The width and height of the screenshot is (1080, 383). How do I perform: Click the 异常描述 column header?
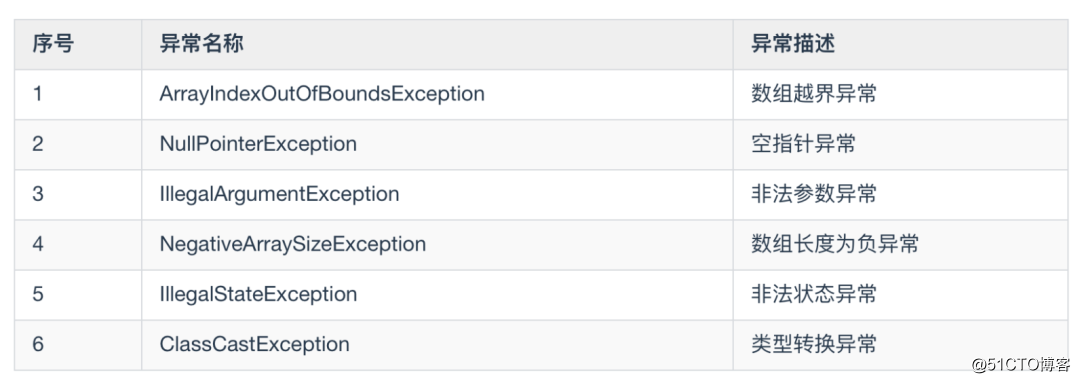793,44
